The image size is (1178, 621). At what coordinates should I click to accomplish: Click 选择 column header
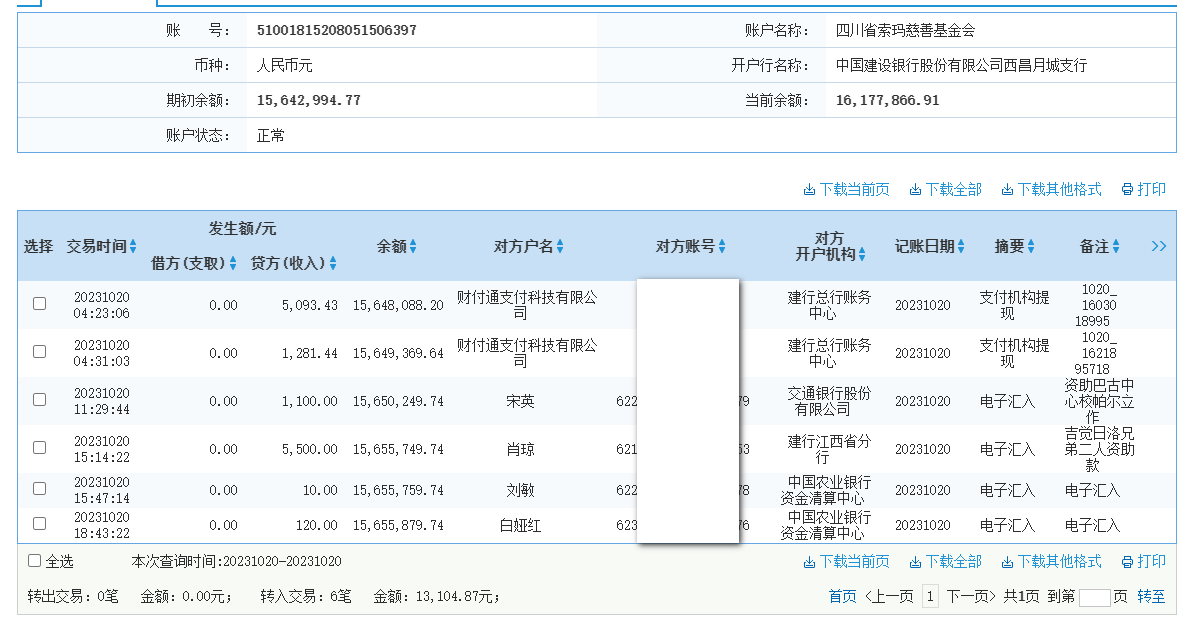[x=38, y=246]
